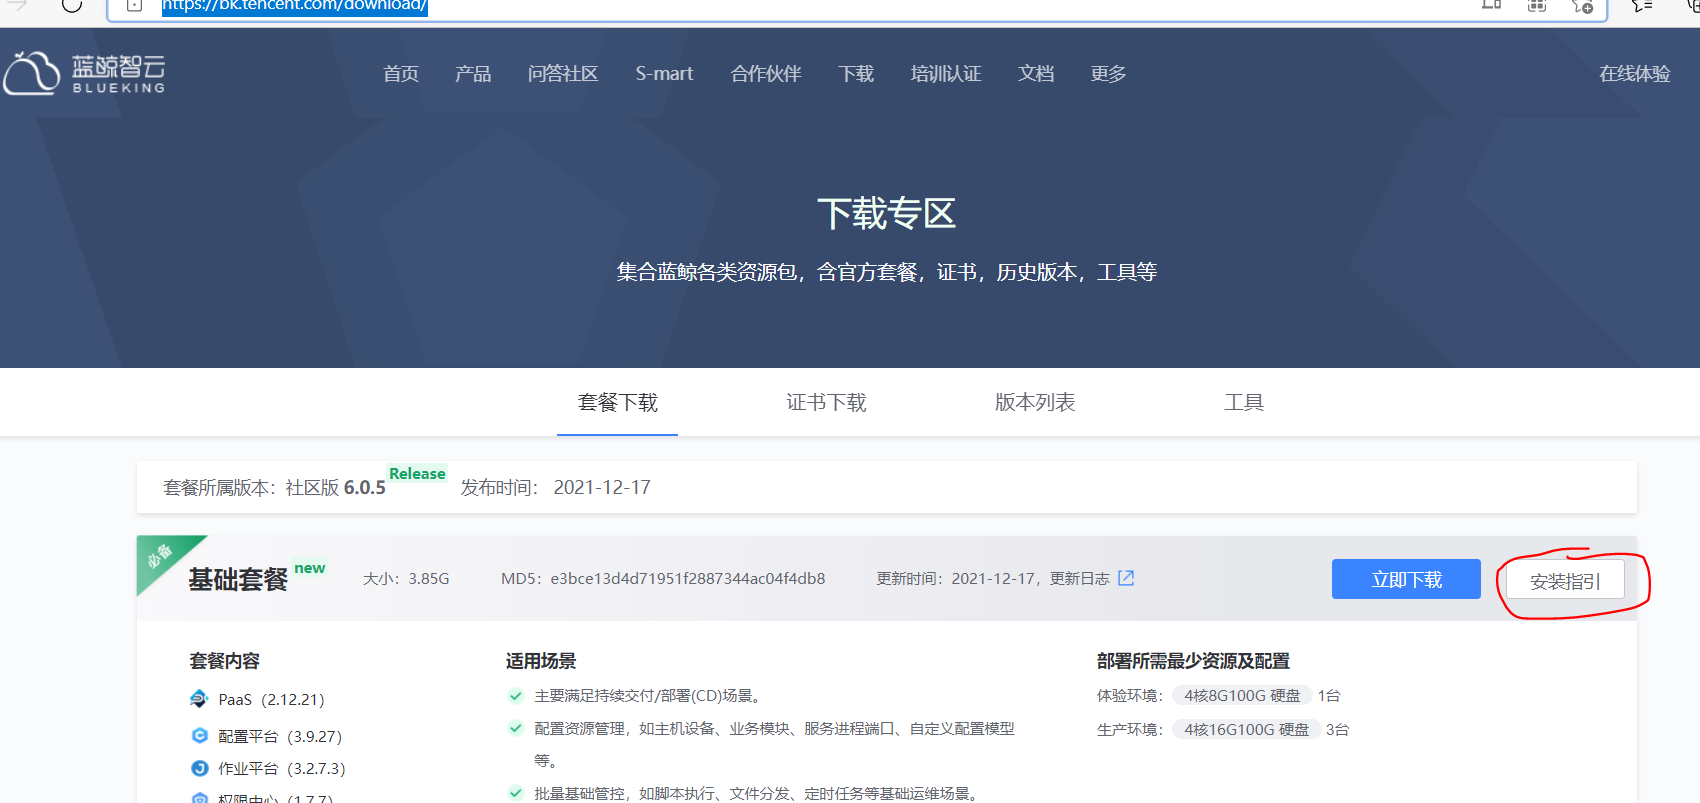The height and width of the screenshot is (803, 1700).
Task: Click the 部署所需最少资源及配置 heading
Action: (1193, 661)
